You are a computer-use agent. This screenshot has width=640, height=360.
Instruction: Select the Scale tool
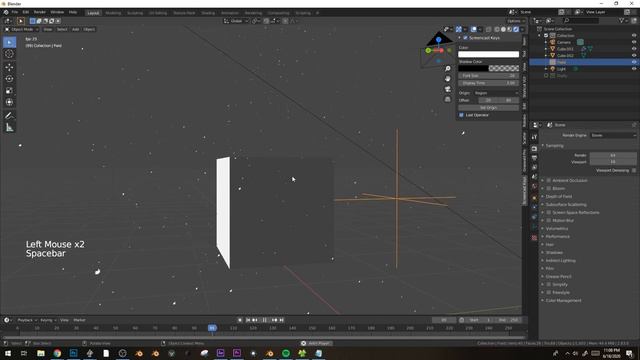point(9,91)
